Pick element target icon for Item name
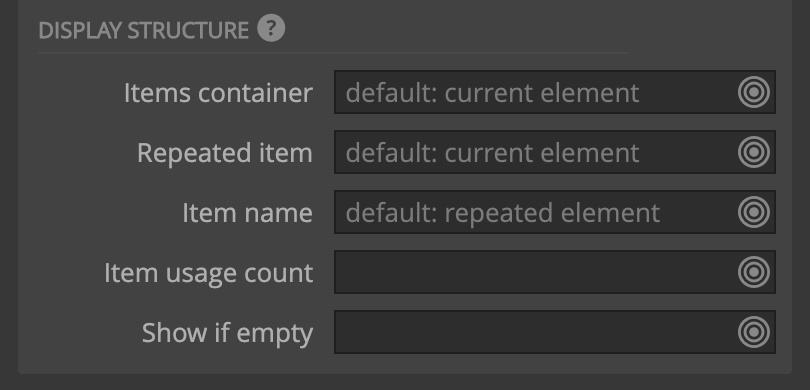The height and width of the screenshot is (390, 810). [754, 212]
